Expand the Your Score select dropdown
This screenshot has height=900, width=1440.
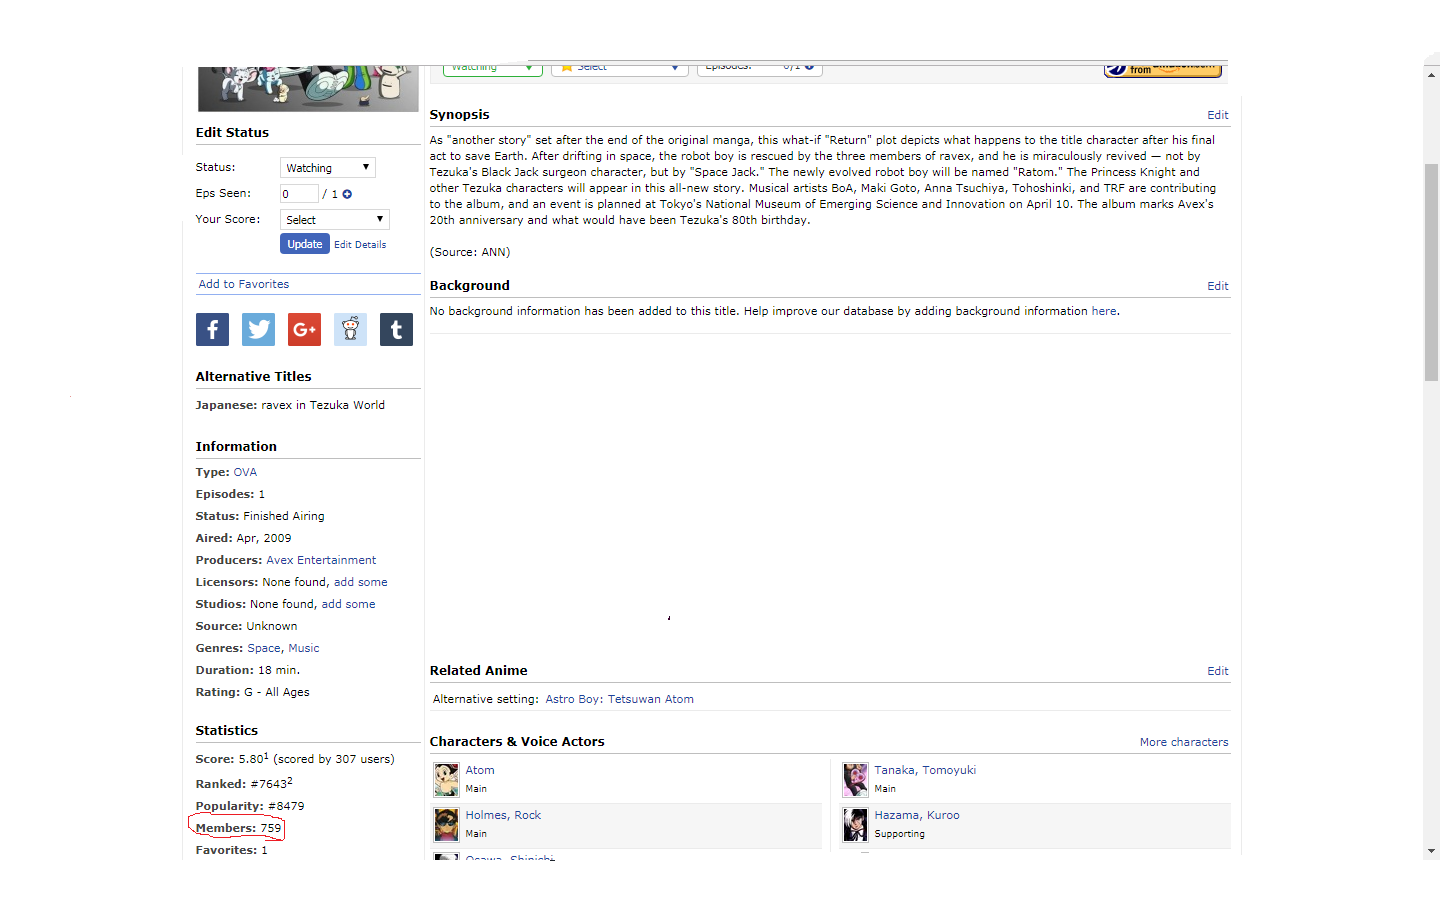coord(334,220)
